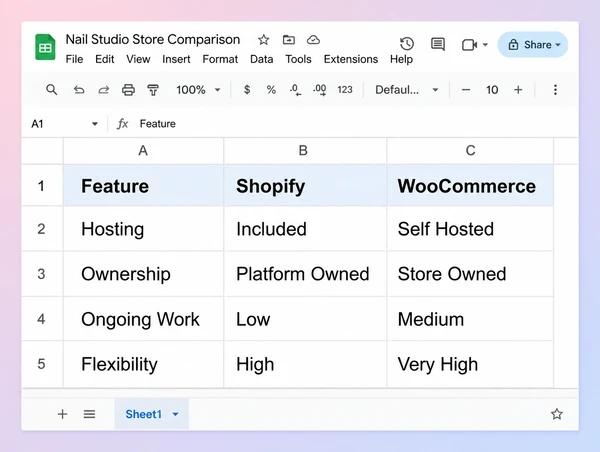The width and height of the screenshot is (600, 452).
Task: Select row 1 header
Action: pos(42,186)
